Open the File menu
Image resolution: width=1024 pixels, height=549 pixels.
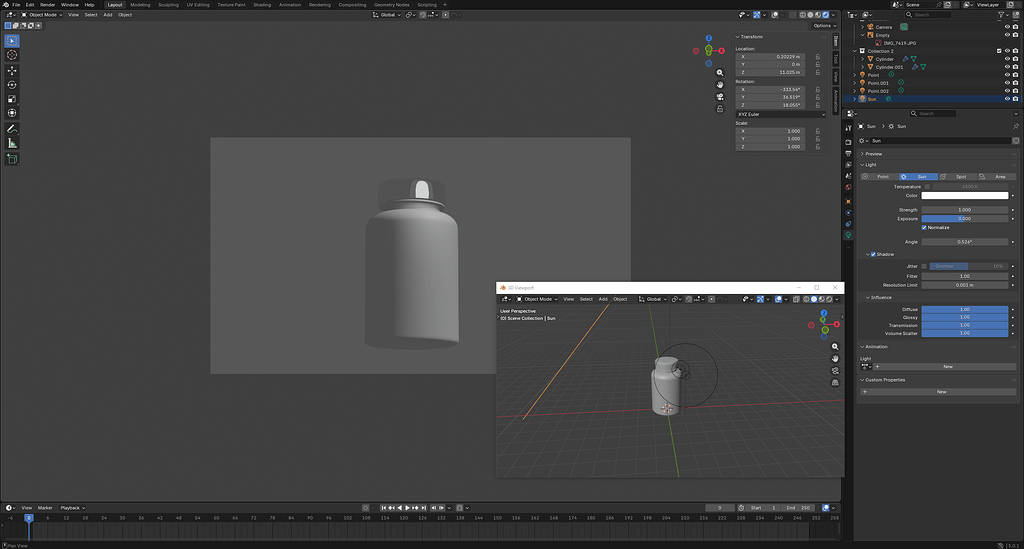[16, 5]
